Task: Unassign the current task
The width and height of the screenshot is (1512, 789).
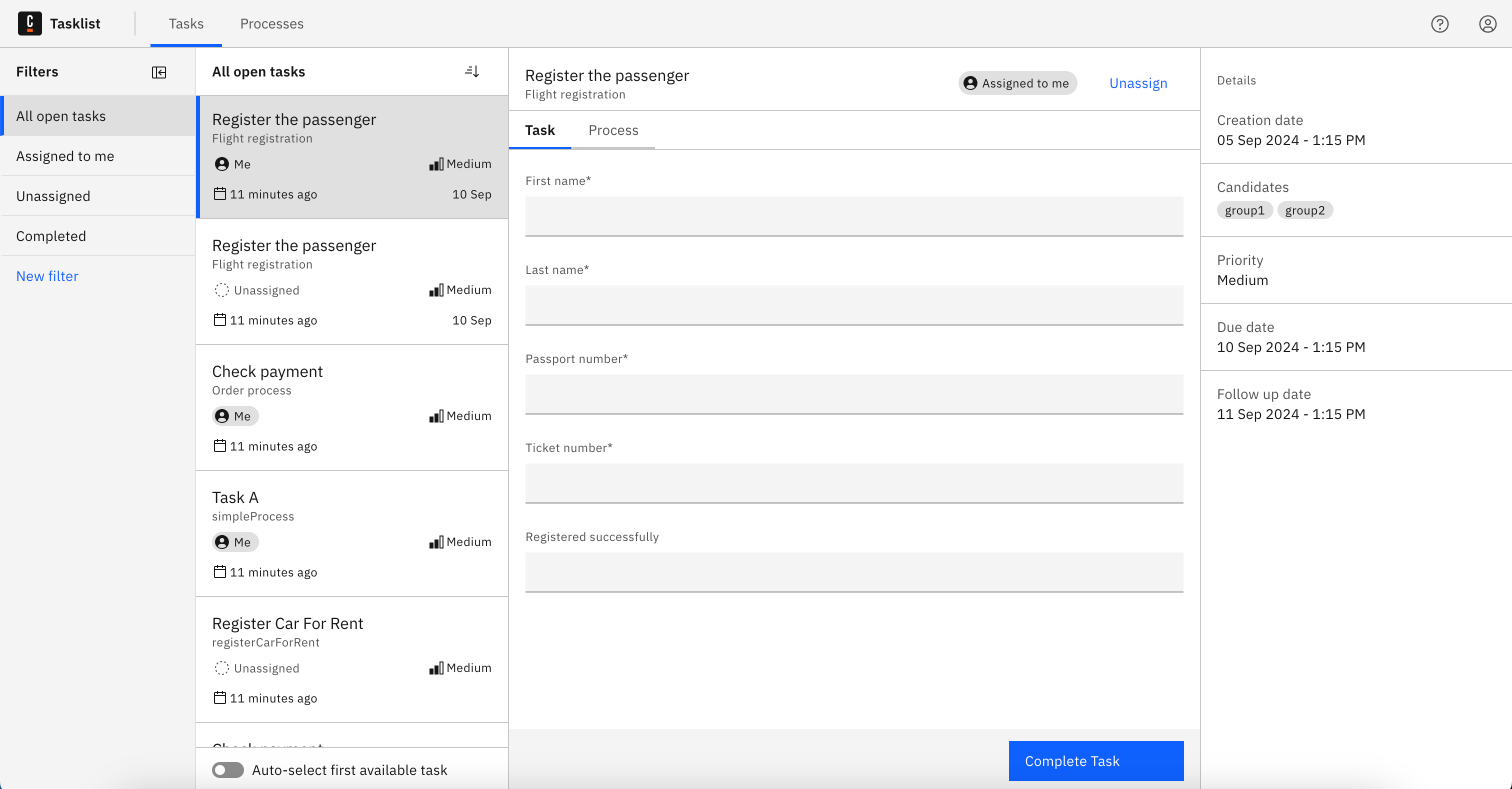Action: (x=1138, y=83)
